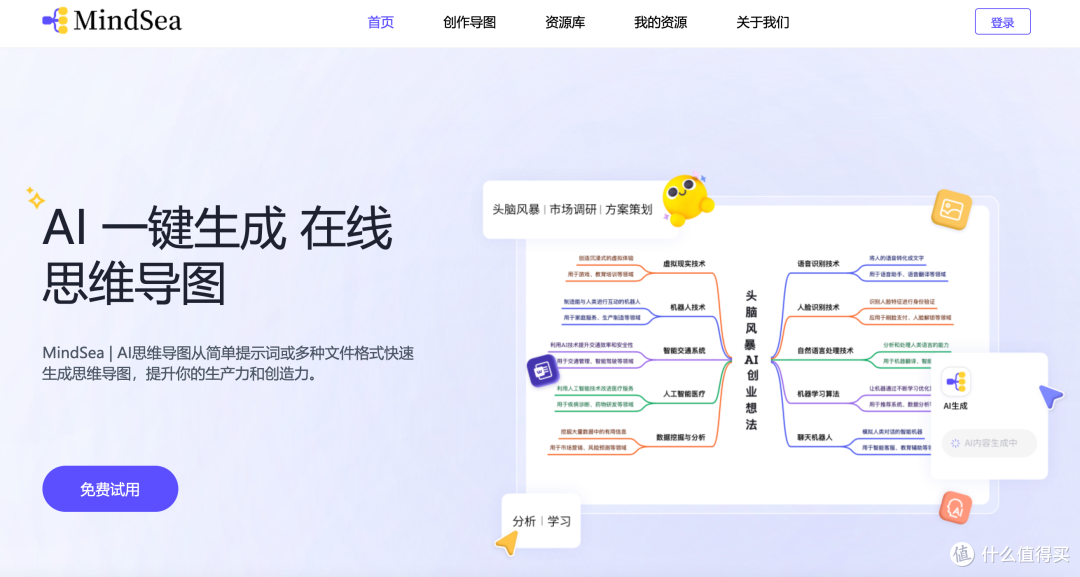Select the 聊天机器人 node

pos(815,437)
